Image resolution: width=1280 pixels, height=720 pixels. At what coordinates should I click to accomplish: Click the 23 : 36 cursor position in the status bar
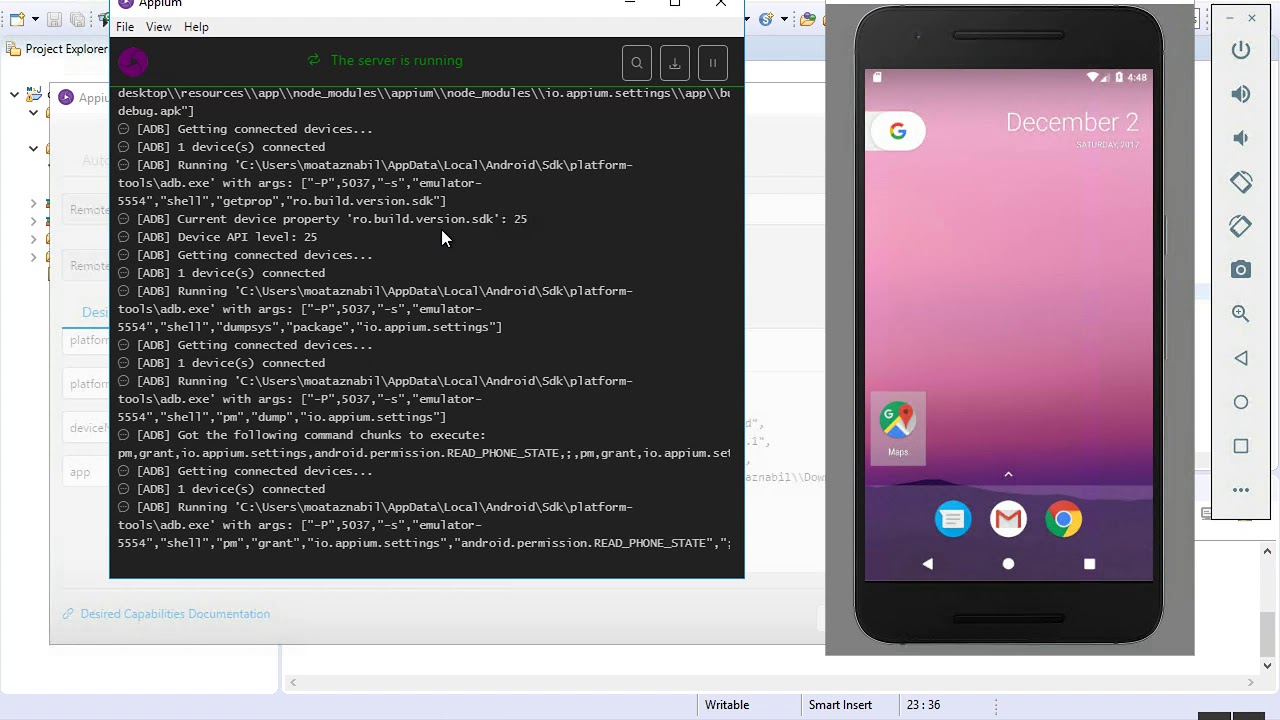click(923, 705)
